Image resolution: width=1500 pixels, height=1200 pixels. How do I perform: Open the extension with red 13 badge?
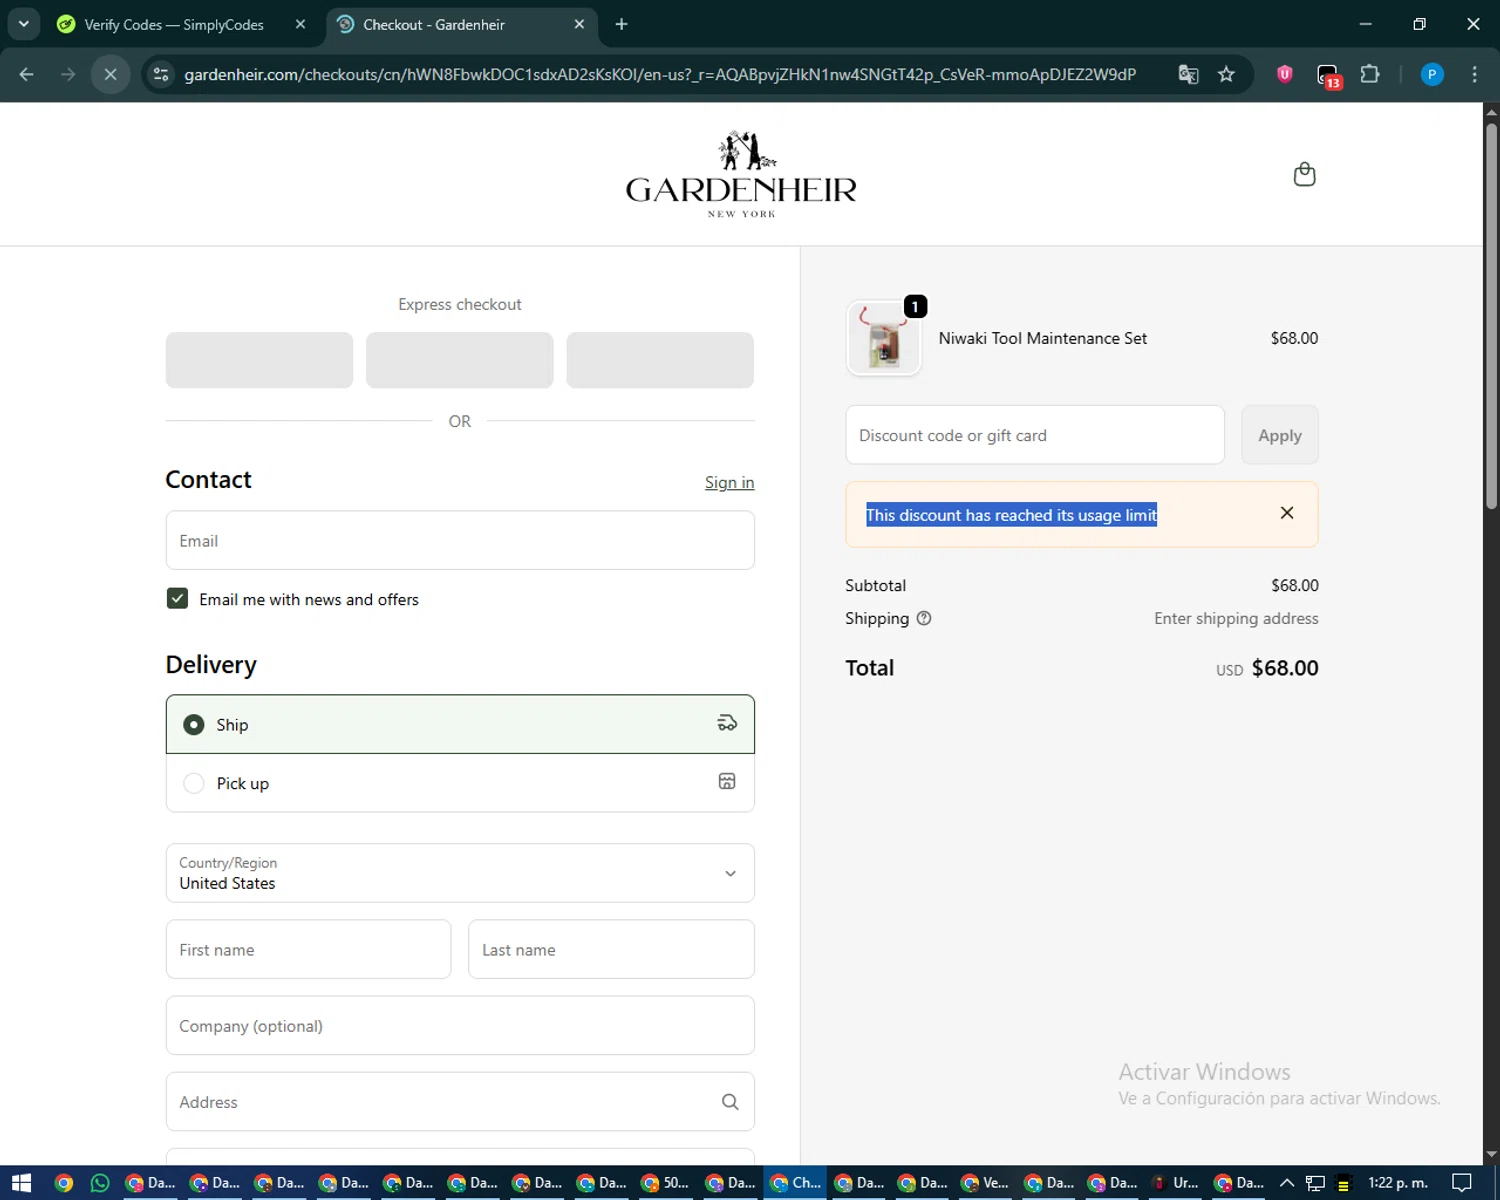pyautogui.click(x=1328, y=76)
